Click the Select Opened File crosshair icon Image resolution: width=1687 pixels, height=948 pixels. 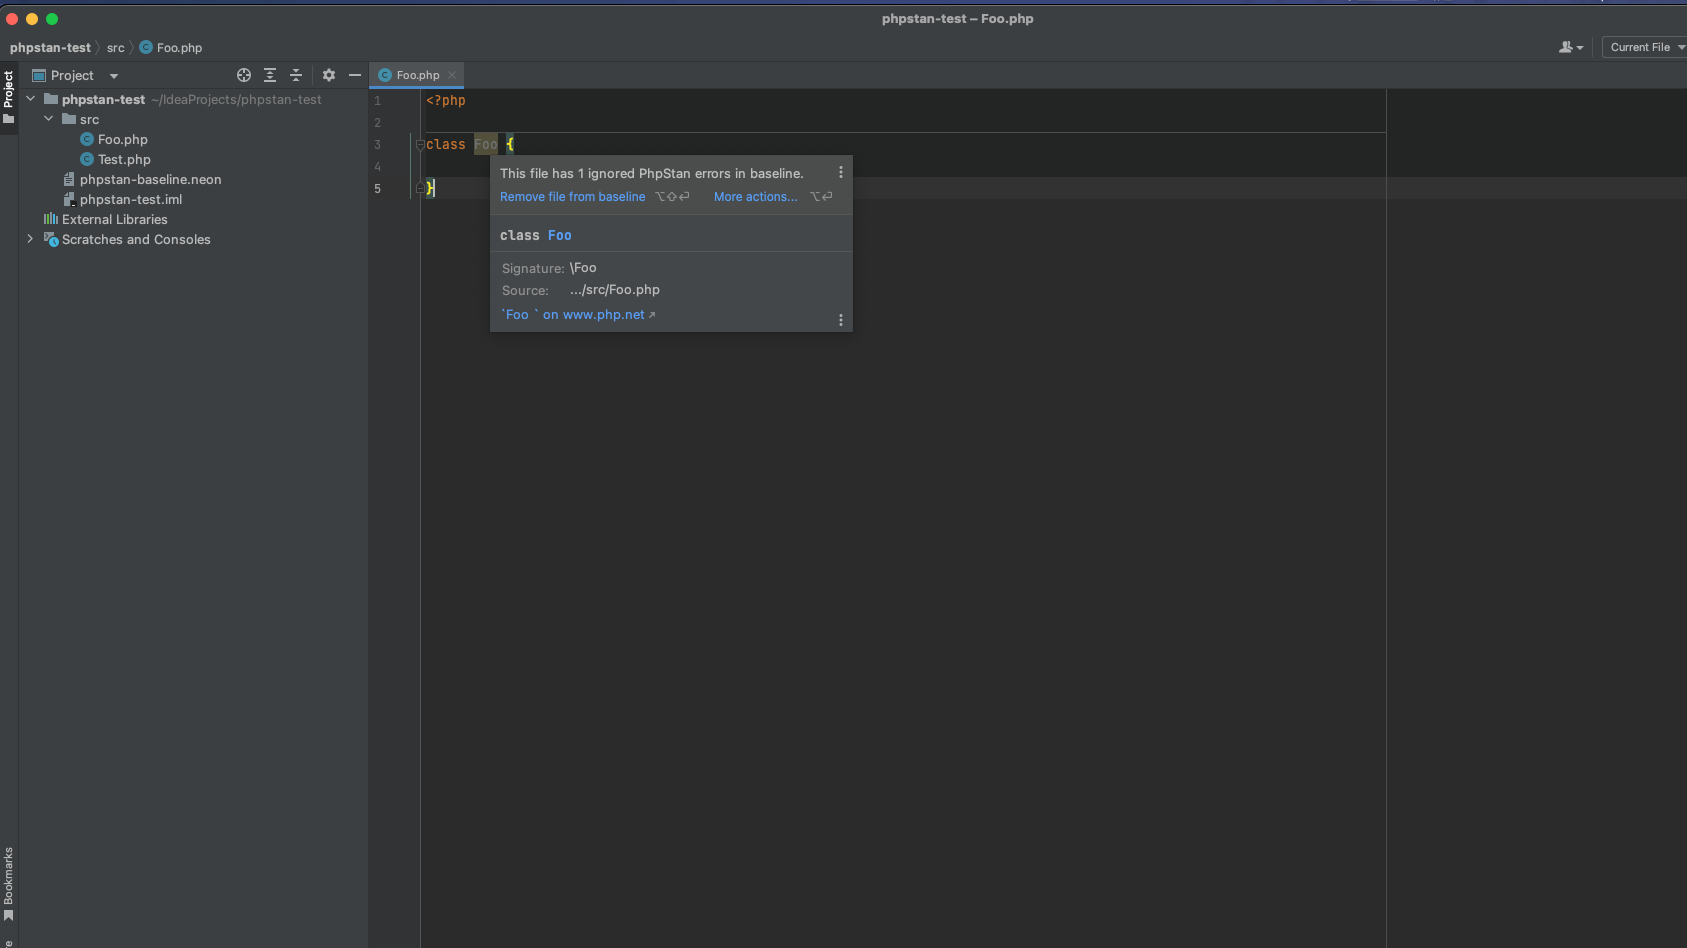[x=243, y=75]
